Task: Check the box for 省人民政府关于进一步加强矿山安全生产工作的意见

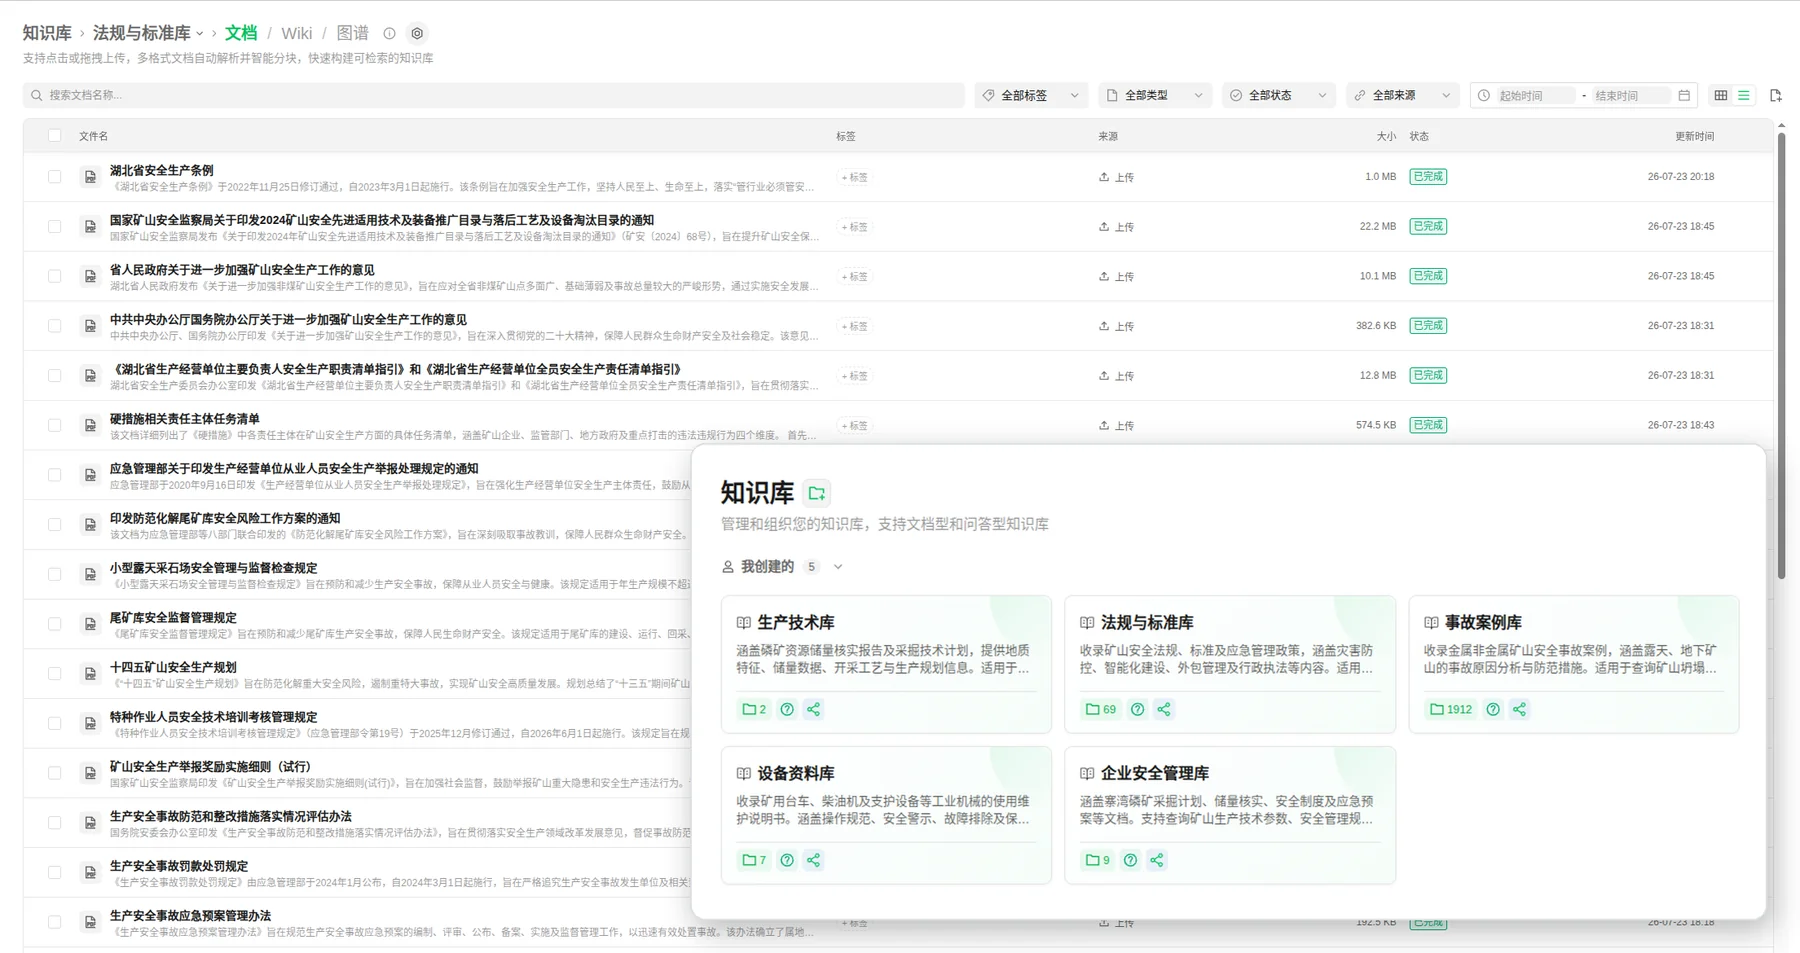Action: 55,276
